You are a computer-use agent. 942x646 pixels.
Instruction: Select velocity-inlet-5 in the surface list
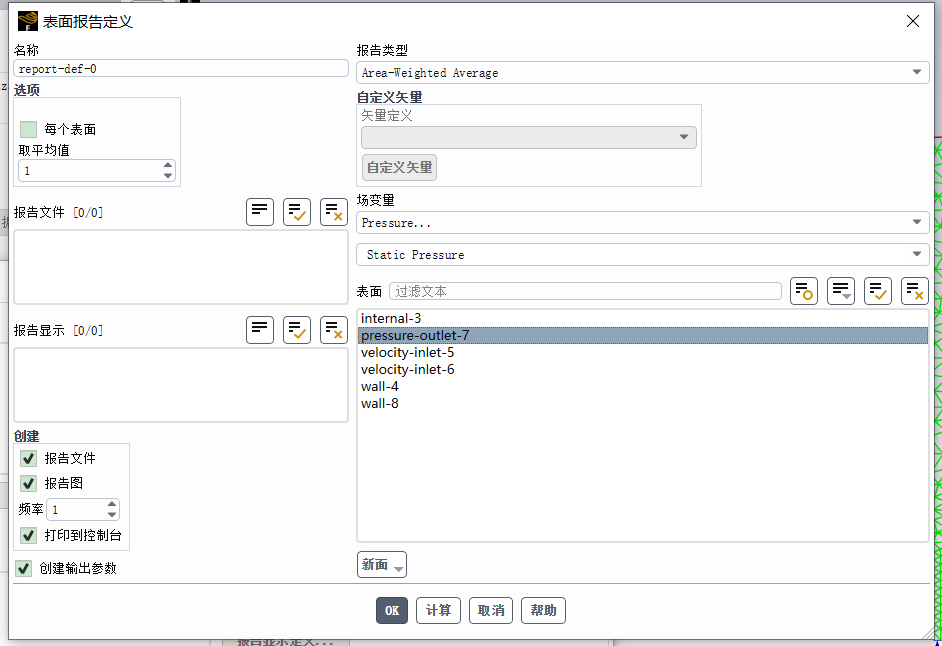(643, 353)
